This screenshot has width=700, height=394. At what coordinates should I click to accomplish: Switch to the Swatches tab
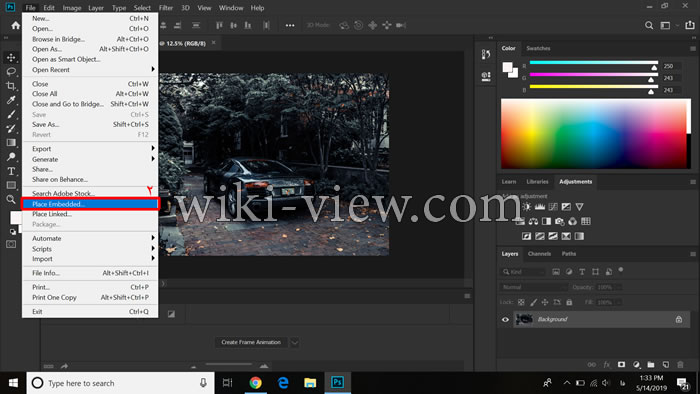(538, 48)
